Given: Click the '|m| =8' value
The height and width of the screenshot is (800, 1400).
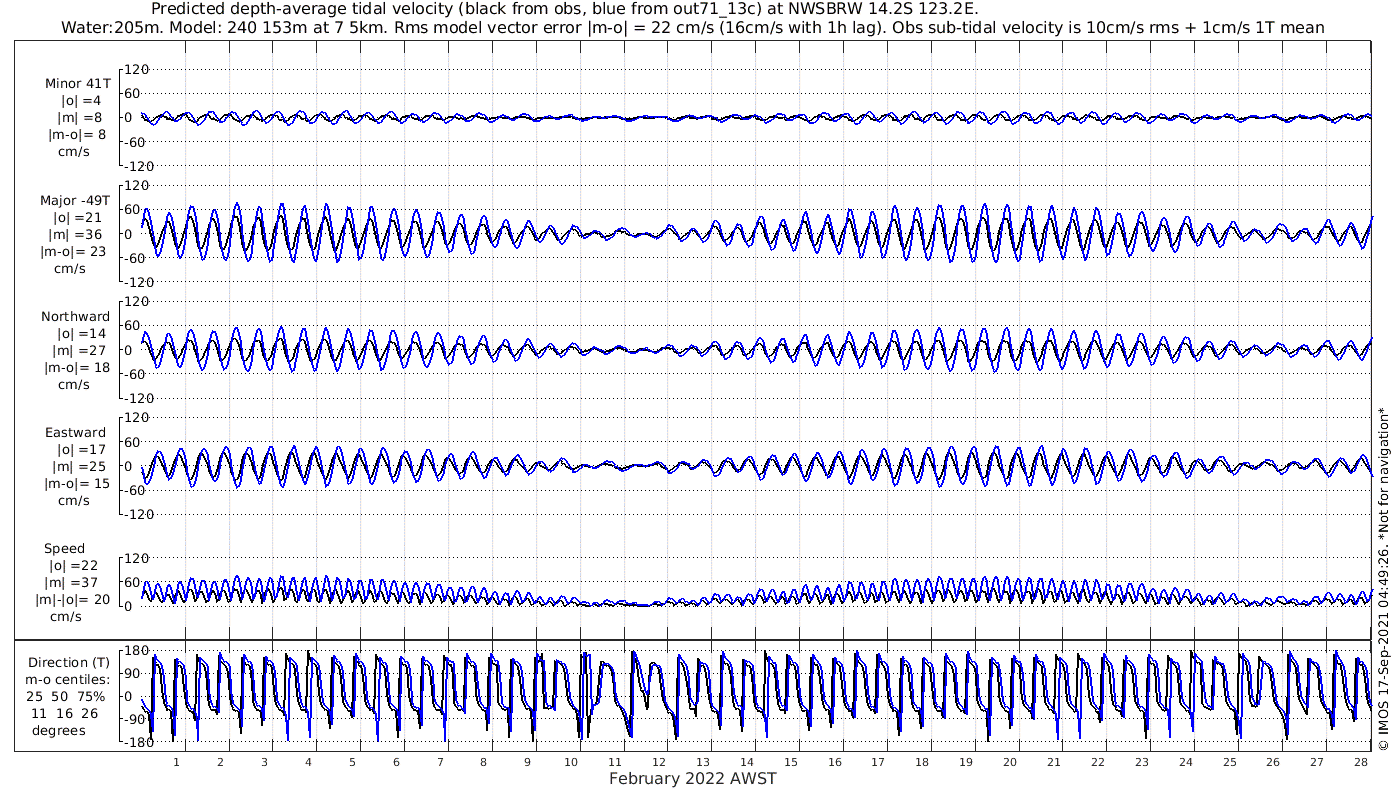Looking at the screenshot, I should (79, 118).
